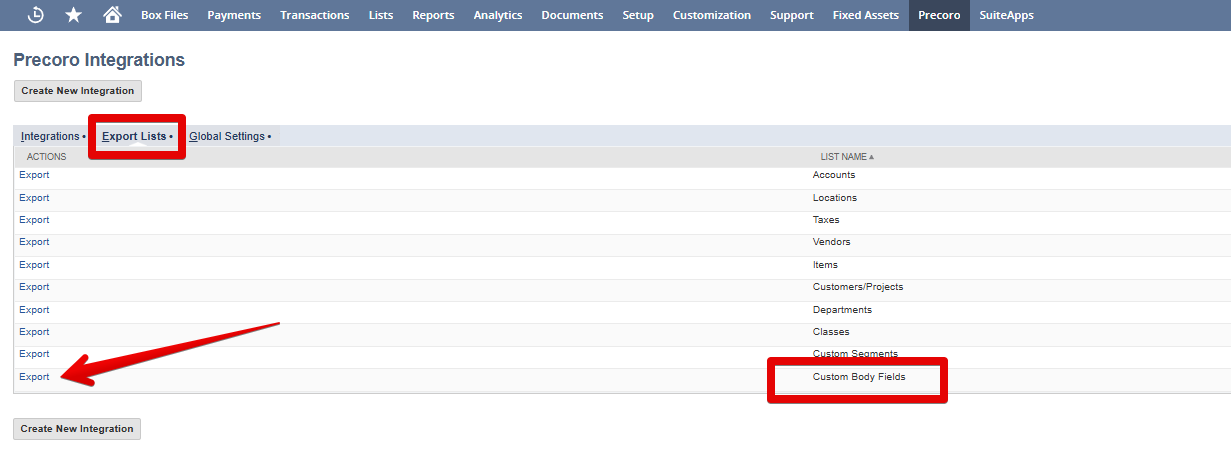Open the Fixed Assets menu
The width and height of the screenshot is (1231, 459).
coord(866,15)
